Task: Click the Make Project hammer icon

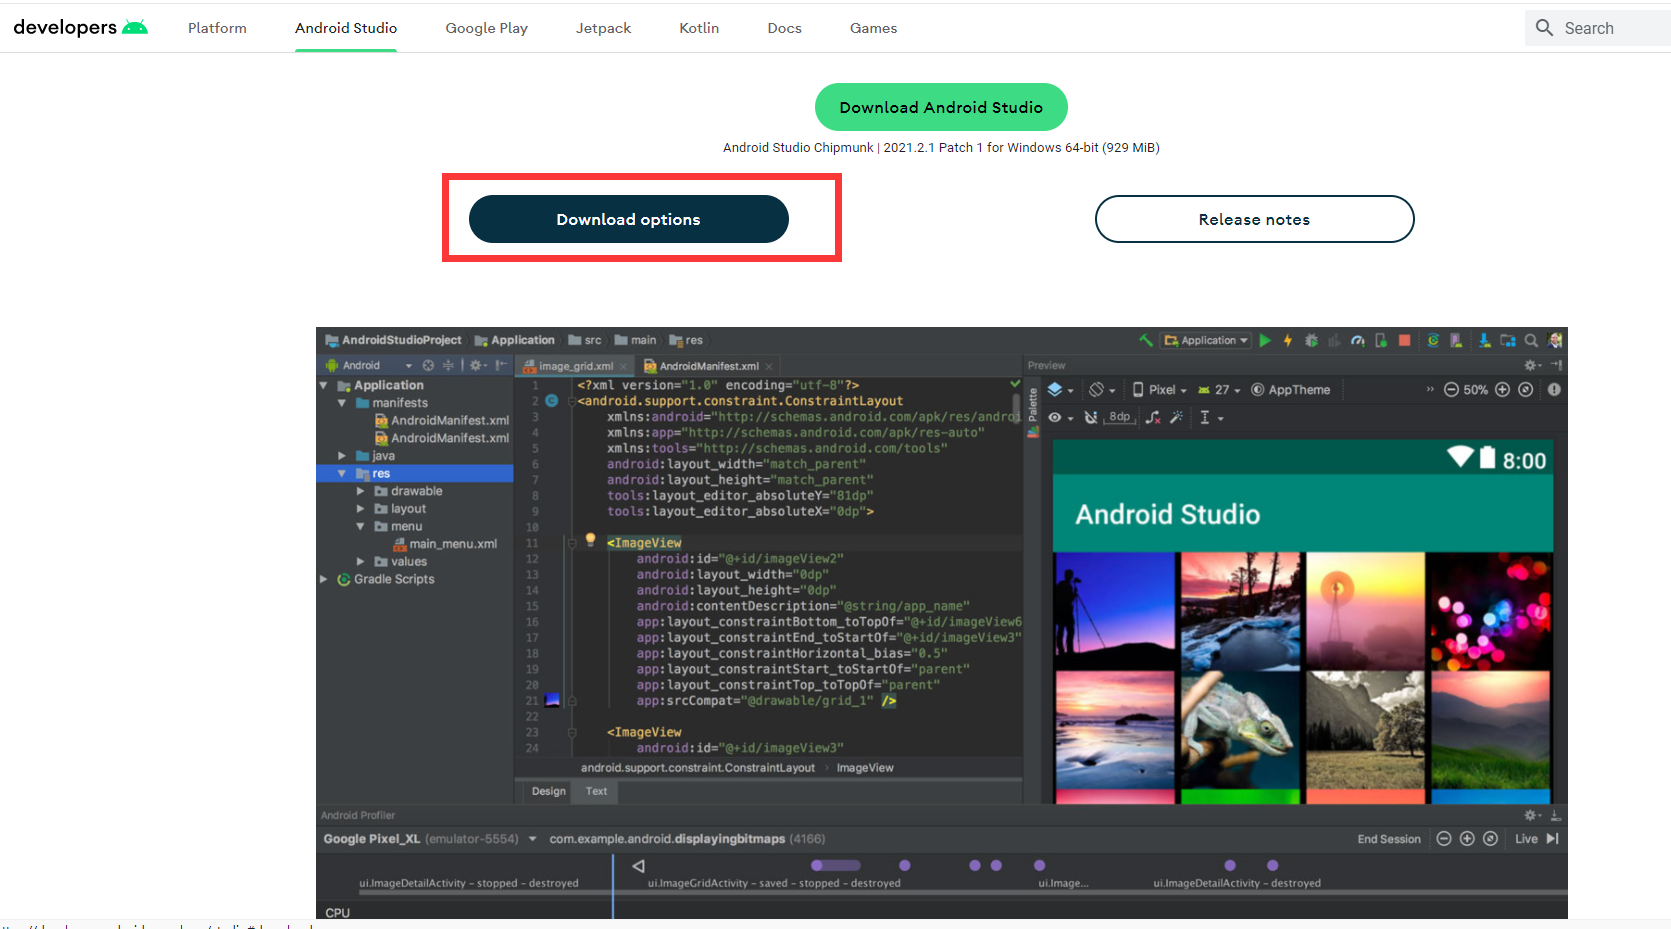Action: click(x=1146, y=341)
